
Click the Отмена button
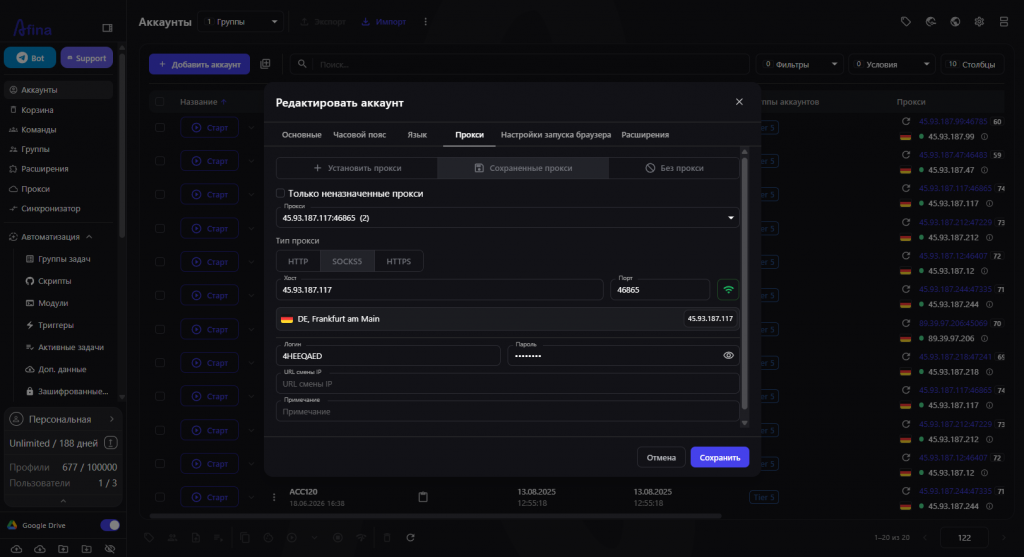coord(661,457)
